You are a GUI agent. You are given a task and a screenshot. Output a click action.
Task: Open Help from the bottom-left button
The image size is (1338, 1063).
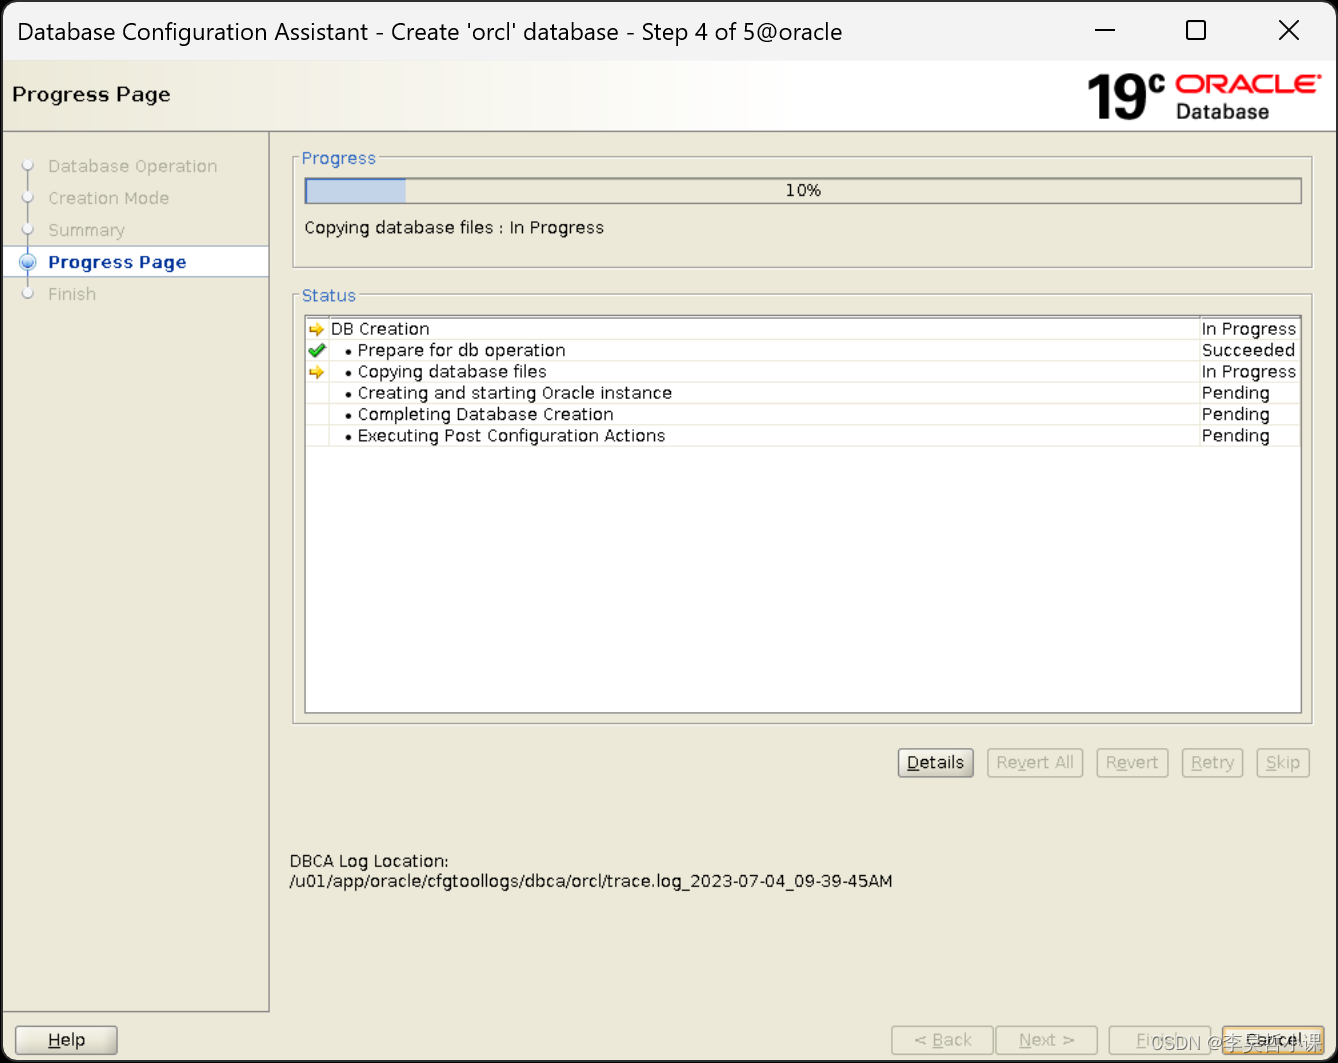coord(66,1040)
